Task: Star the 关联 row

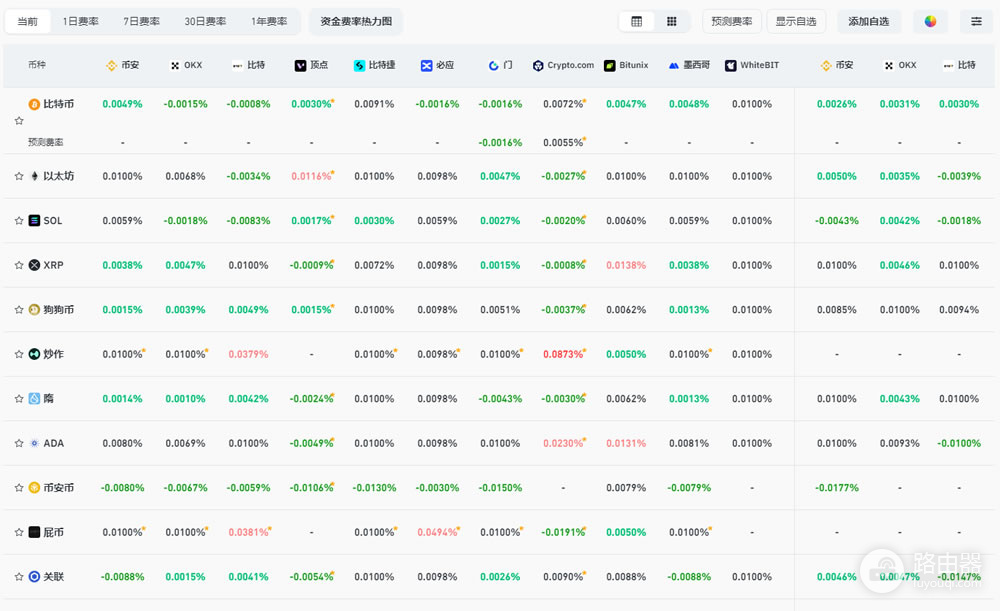Action: pyautogui.click(x=19, y=577)
